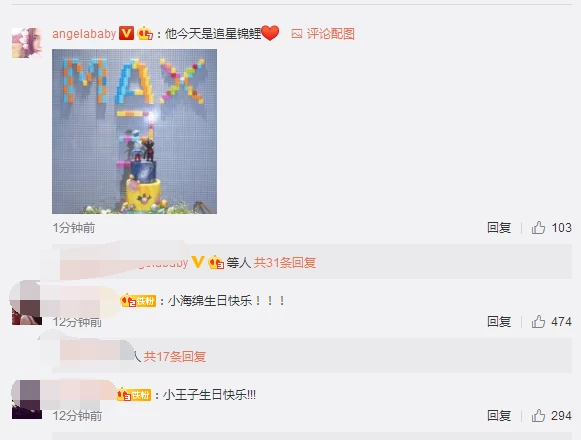Open avatar of 小海绵 commenter
Screen dimensions: 581x440
27,304
